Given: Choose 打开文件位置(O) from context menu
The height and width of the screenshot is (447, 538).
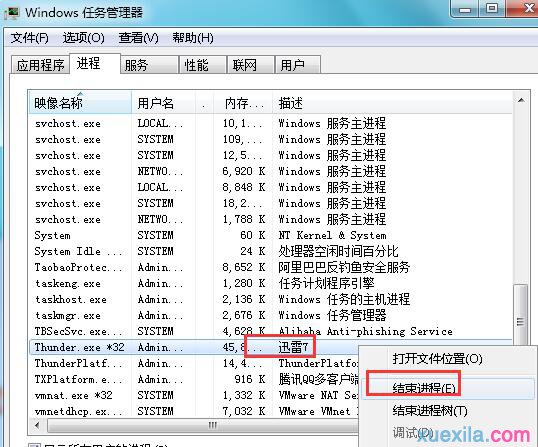Looking at the screenshot, I should coord(437,359).
